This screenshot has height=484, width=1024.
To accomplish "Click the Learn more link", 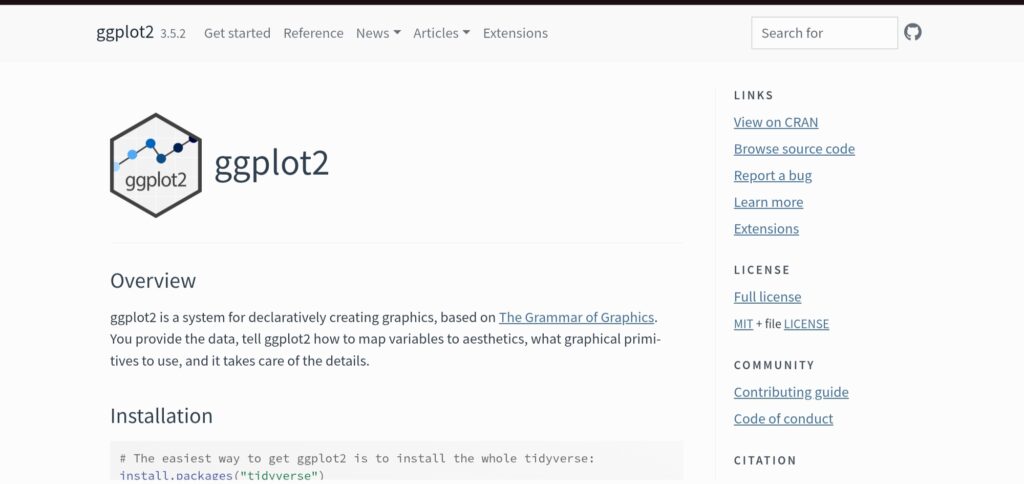I will pos(768,202).
